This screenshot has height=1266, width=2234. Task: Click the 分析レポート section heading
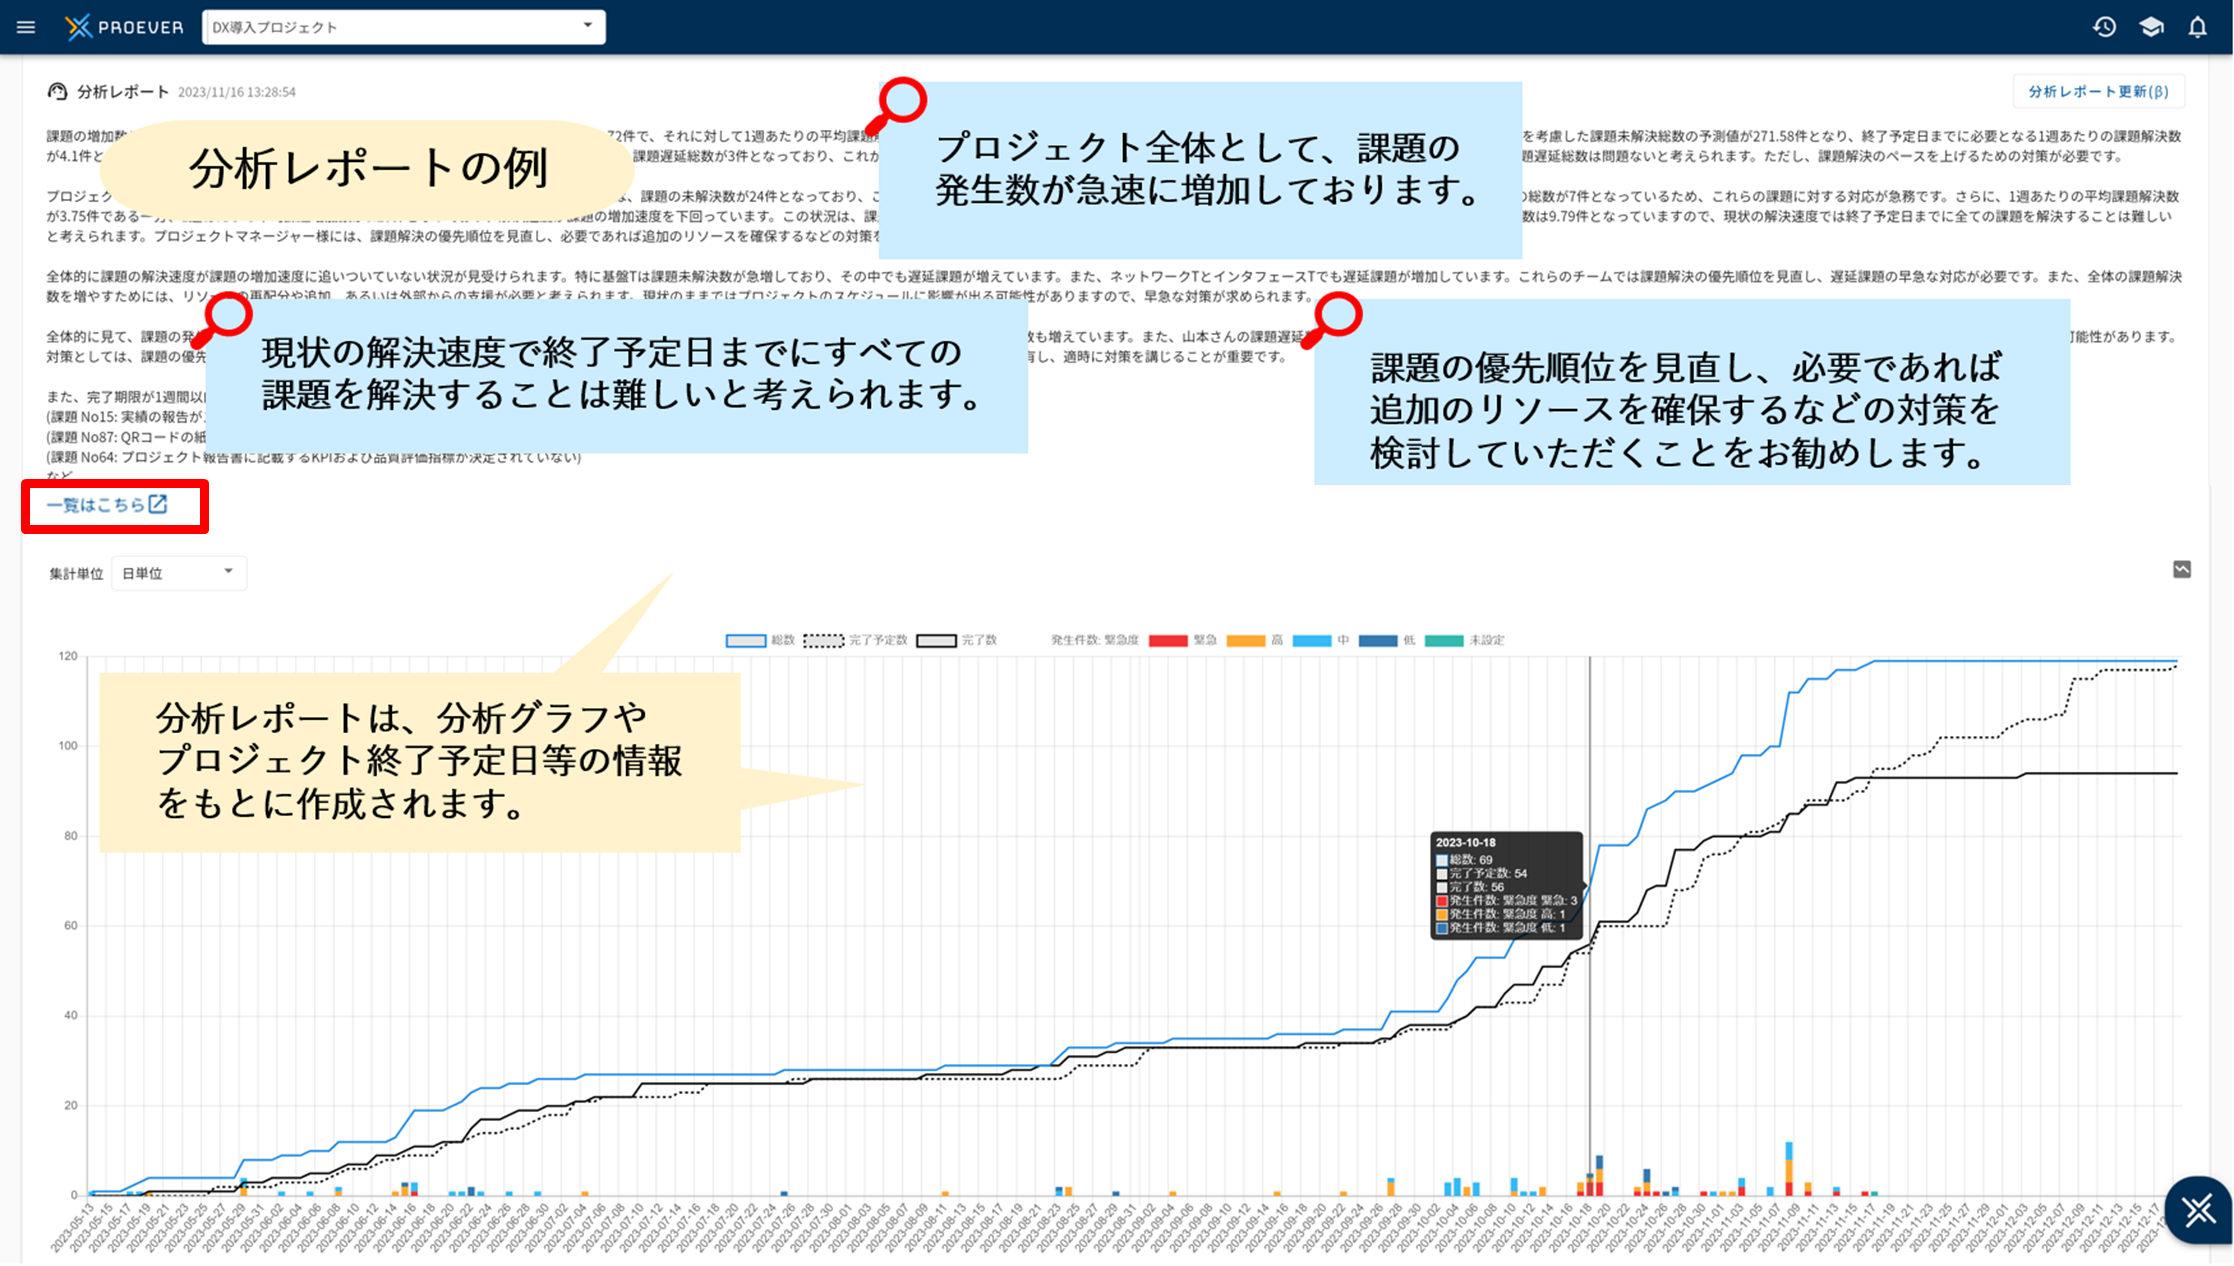coord(122,92)
